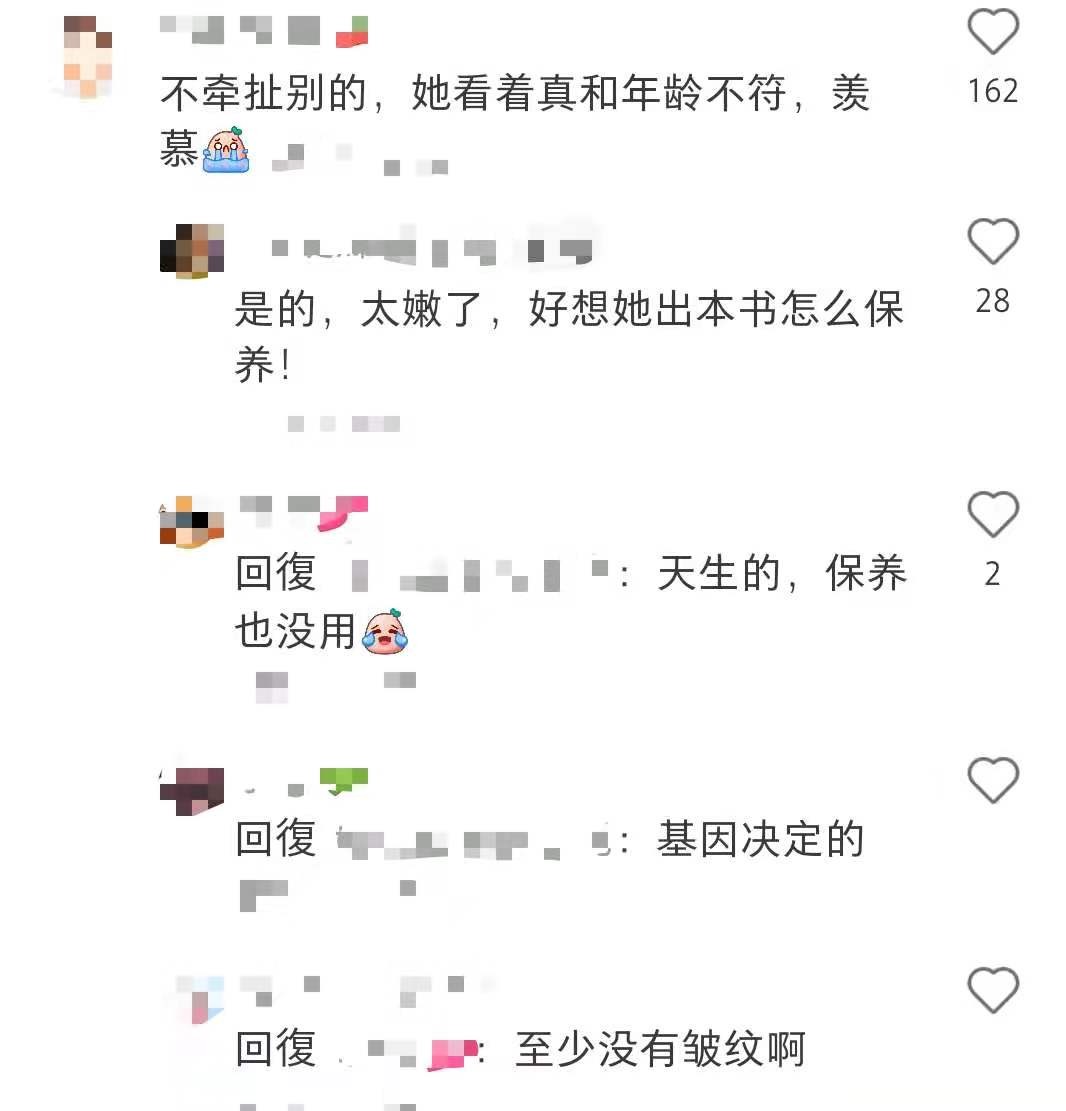Viewport: 1066px width, 1111px height.
Task: Open avatar of the 至少没有皱纹啊 reply author
Action: click(200, 1000)
